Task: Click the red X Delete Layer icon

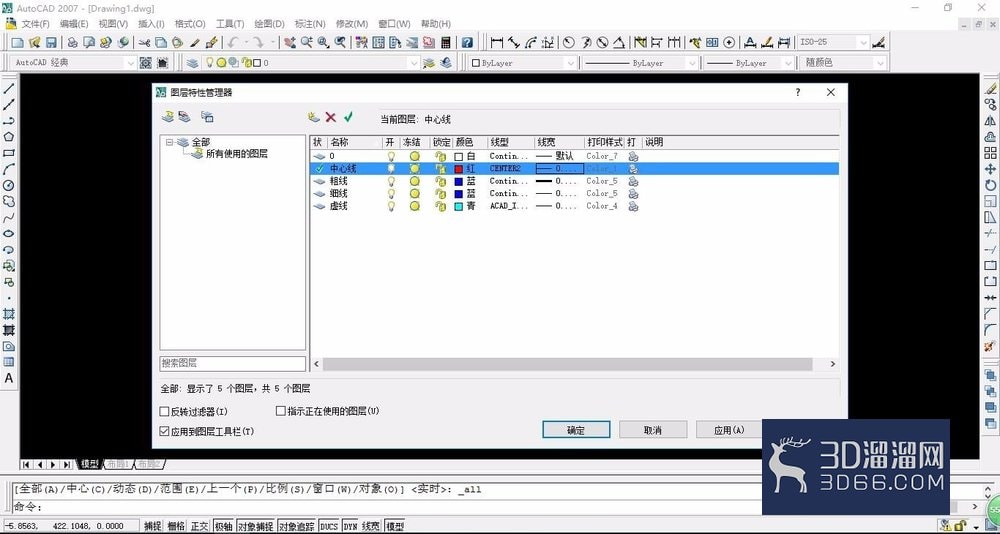Action: [330, 117]
